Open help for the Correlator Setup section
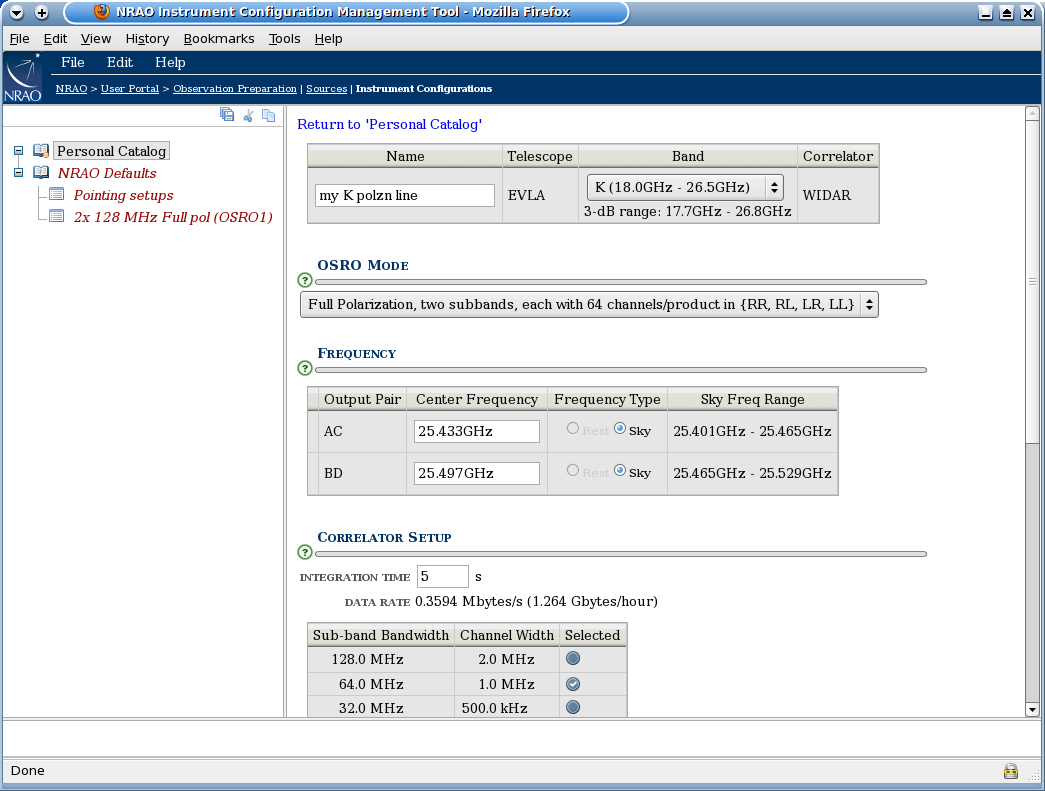The height and width of the screenshot is (791, 1045). [x=304, y=553]
